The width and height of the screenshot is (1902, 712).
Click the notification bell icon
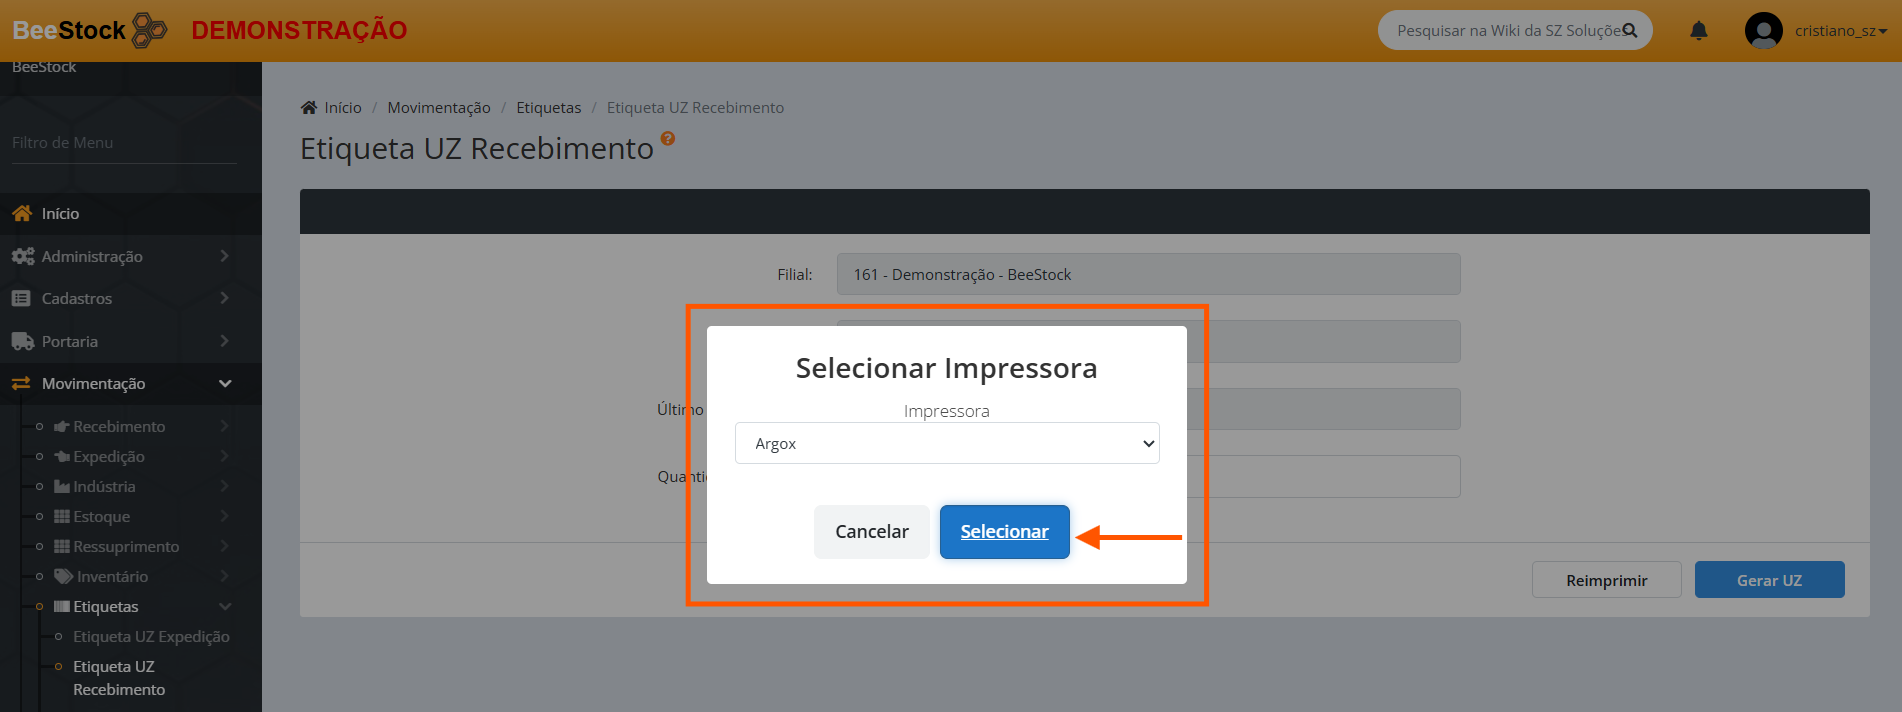pyautogui.click(x=1698, y=31)
